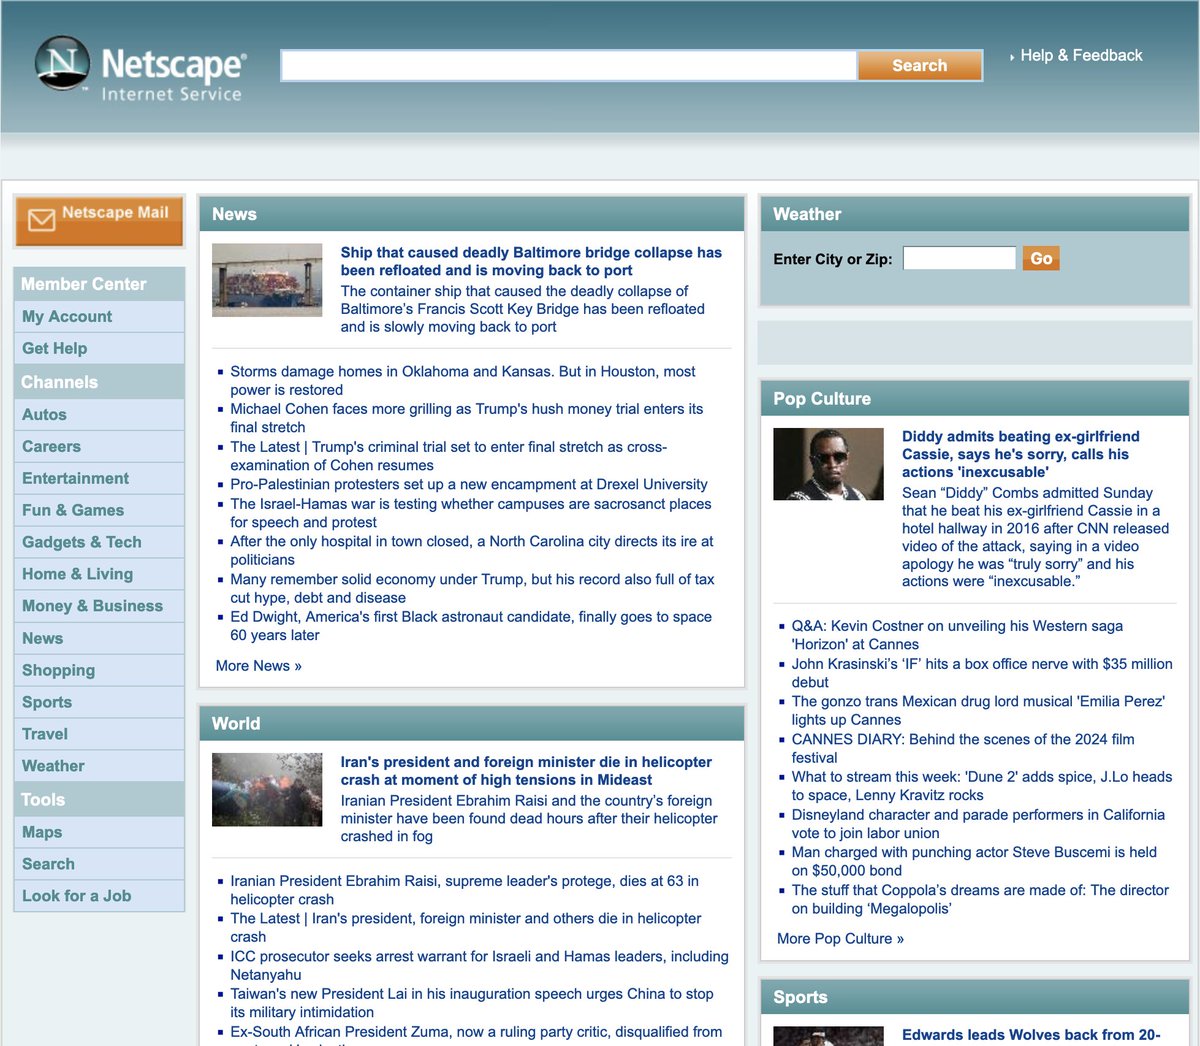
Task: Open Edwards leads Wolves back headline
Action: (1031, 1036)
